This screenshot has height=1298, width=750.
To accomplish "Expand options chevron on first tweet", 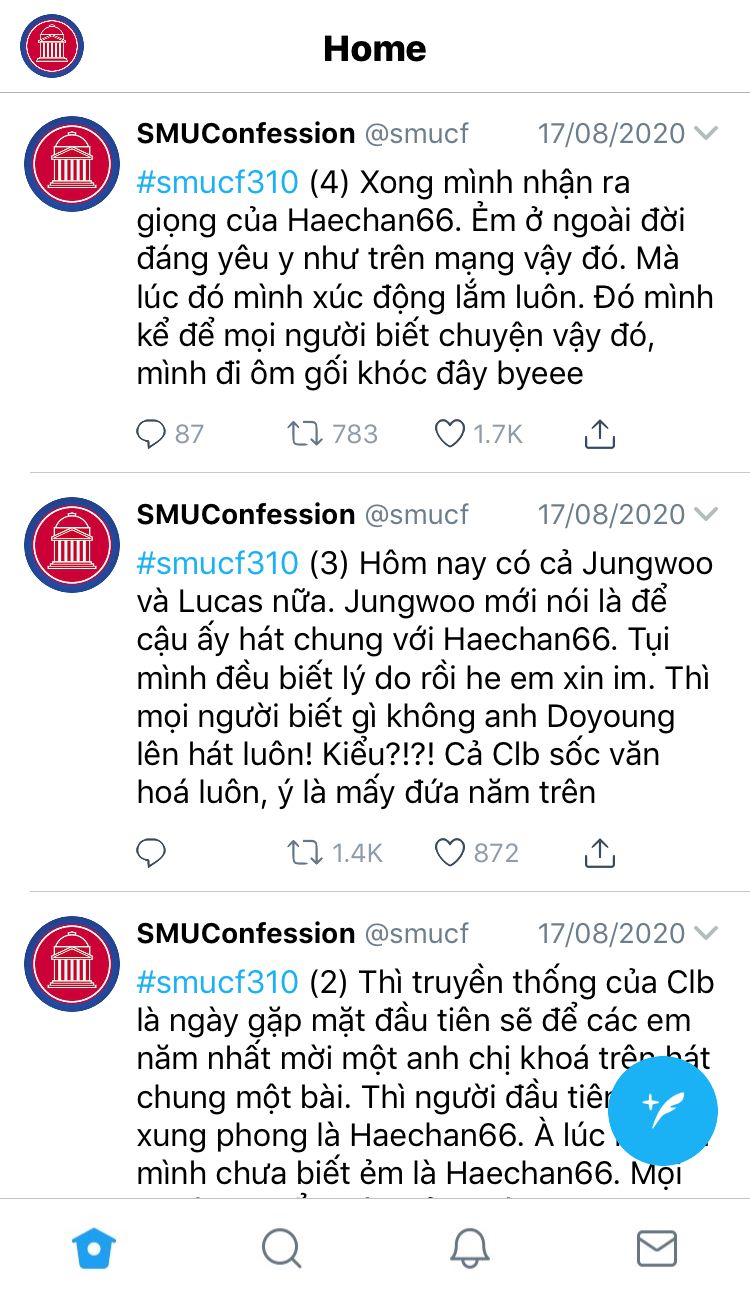I will pos(706,134).
